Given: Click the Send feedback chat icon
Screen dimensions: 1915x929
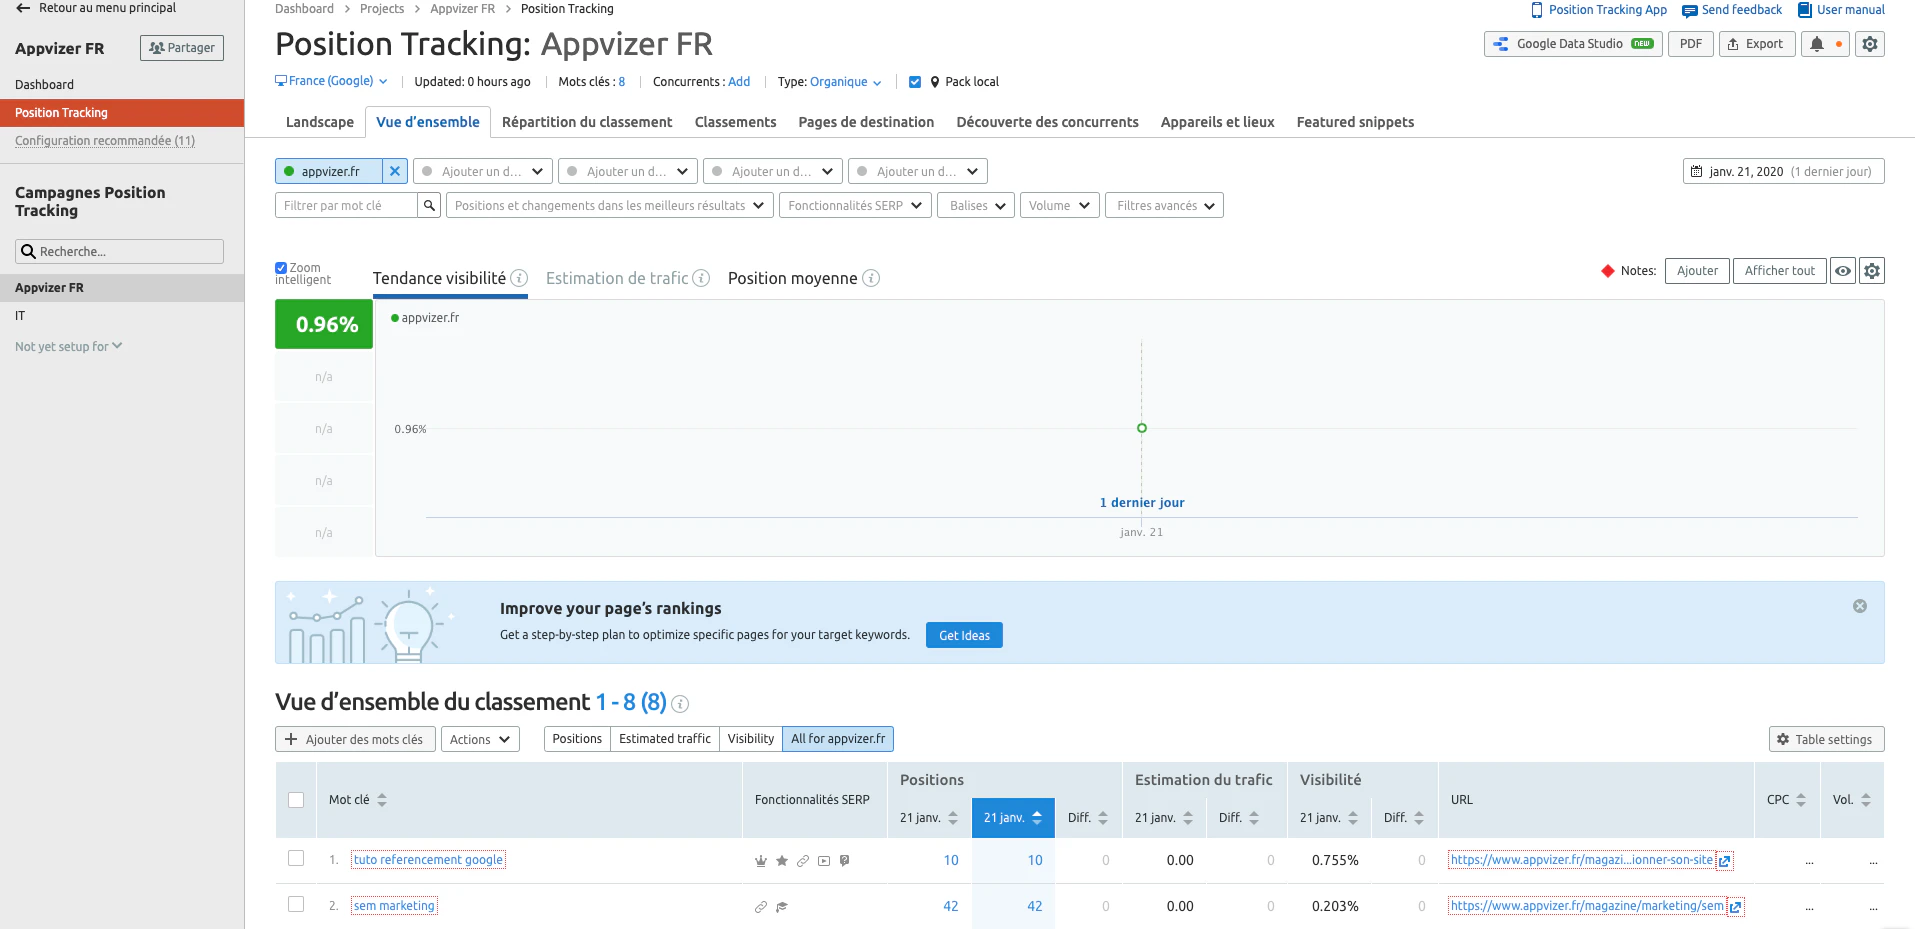Looking at the screenshot, I should click(x=1690, y=10).
